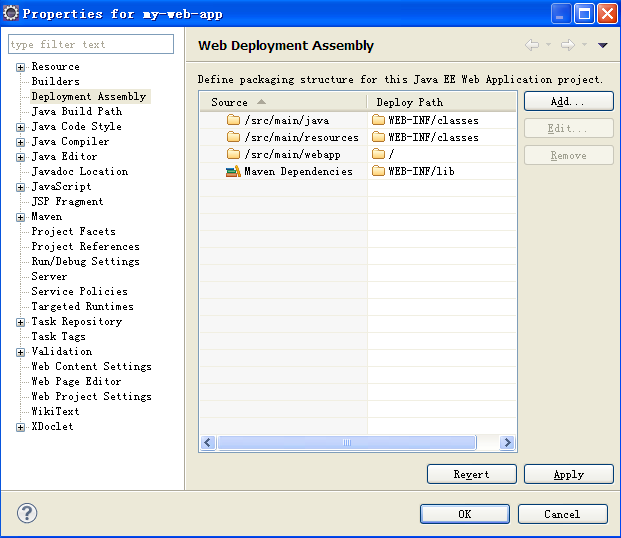Open the forward history dropdown arrow
621x538 pixels.
[585, 44]
